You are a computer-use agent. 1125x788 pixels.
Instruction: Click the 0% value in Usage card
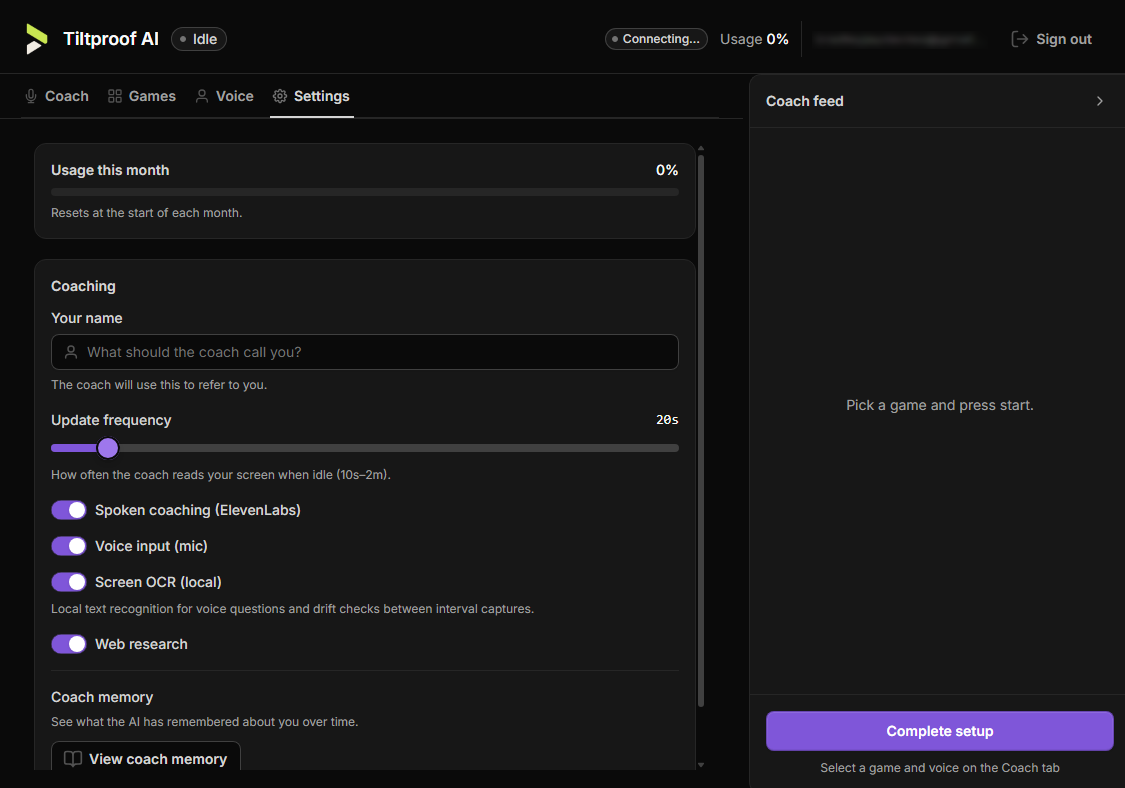667,170
